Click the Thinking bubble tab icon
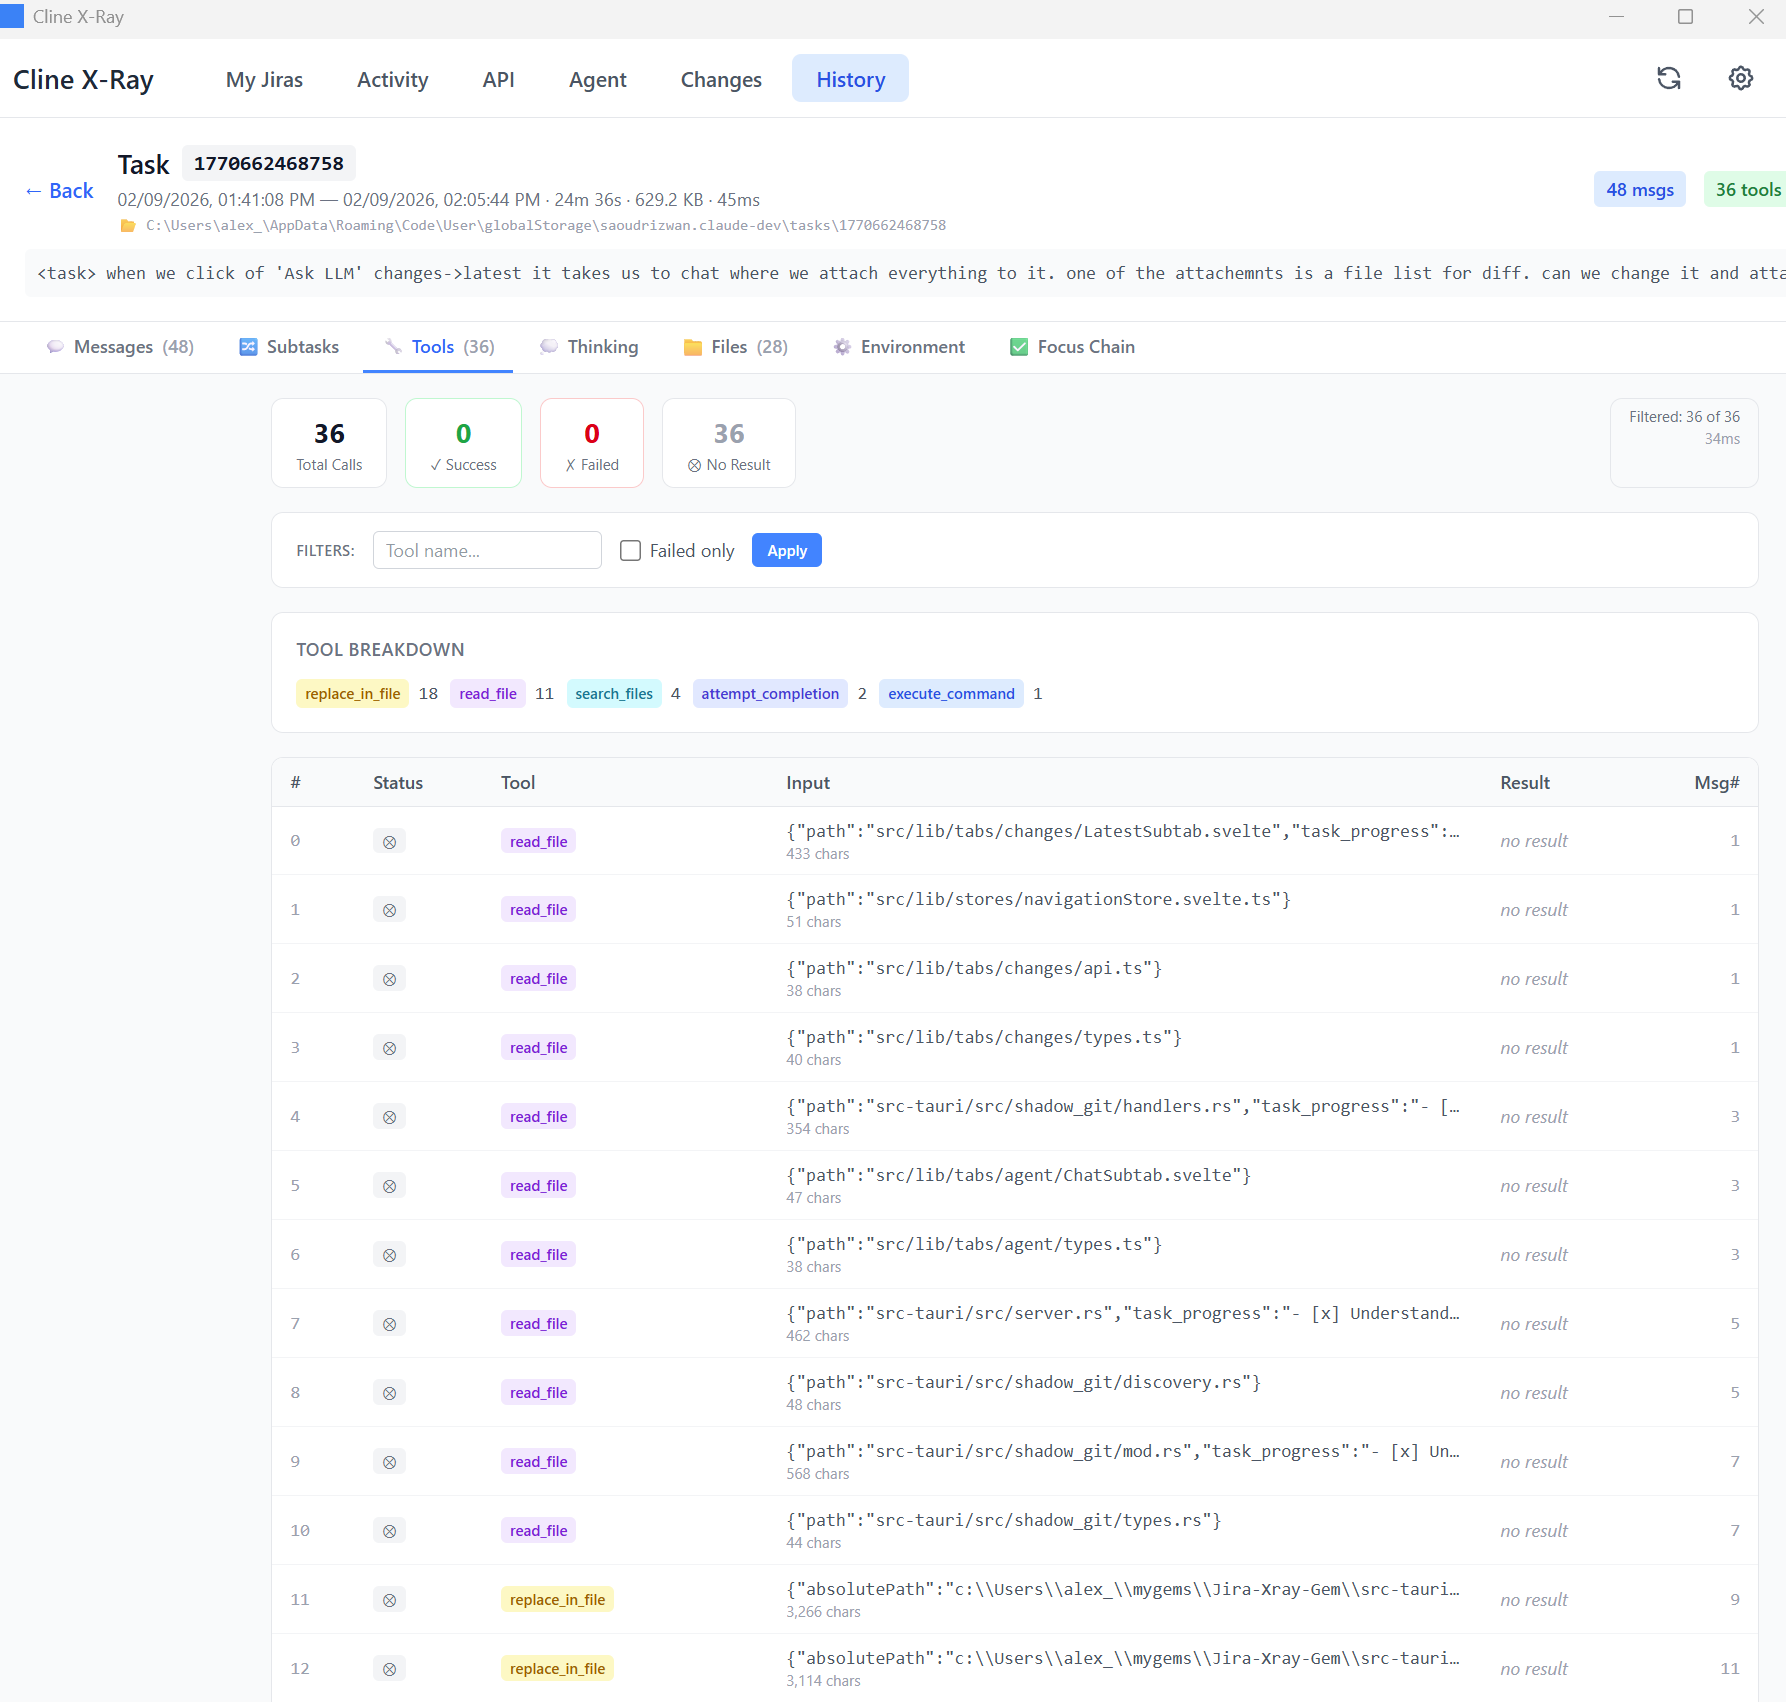 pyautogui.click(x=549, y=347)
